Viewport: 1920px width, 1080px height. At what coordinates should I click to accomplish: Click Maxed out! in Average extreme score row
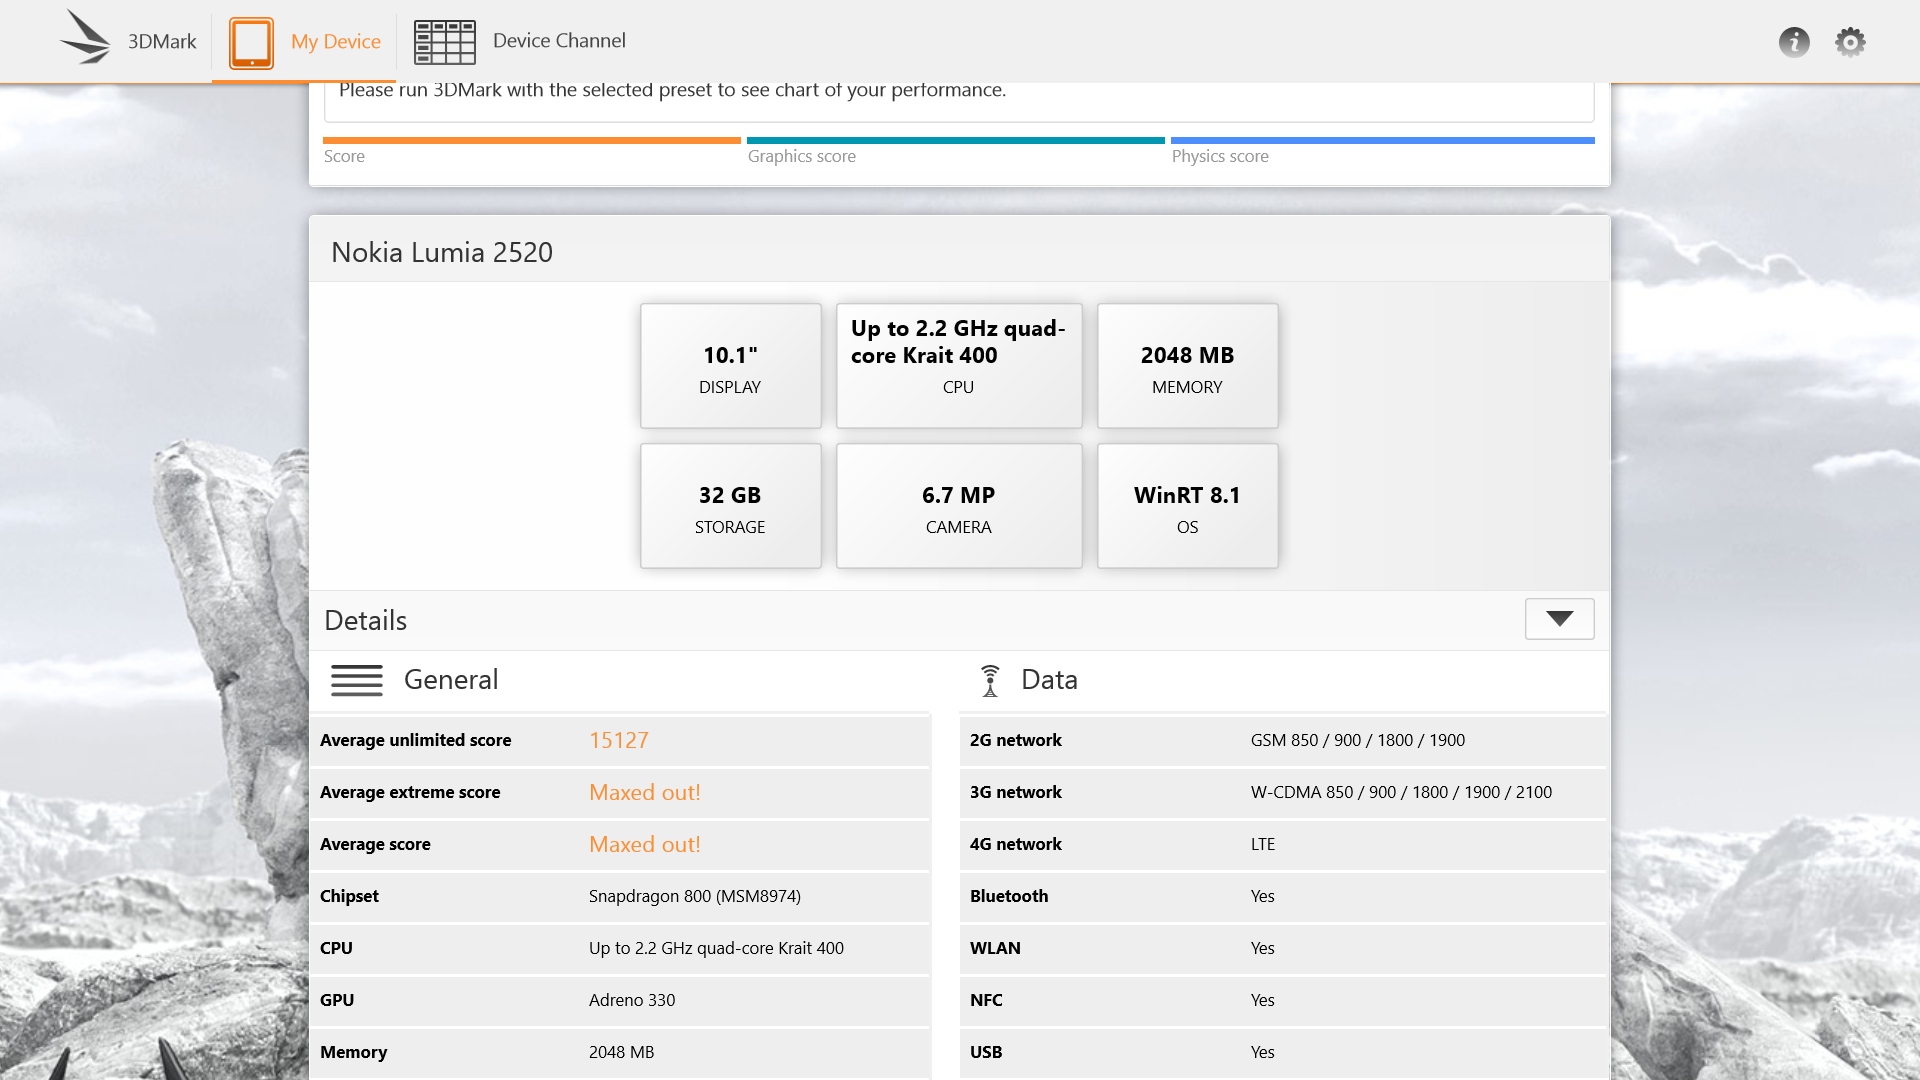[645, 792]
